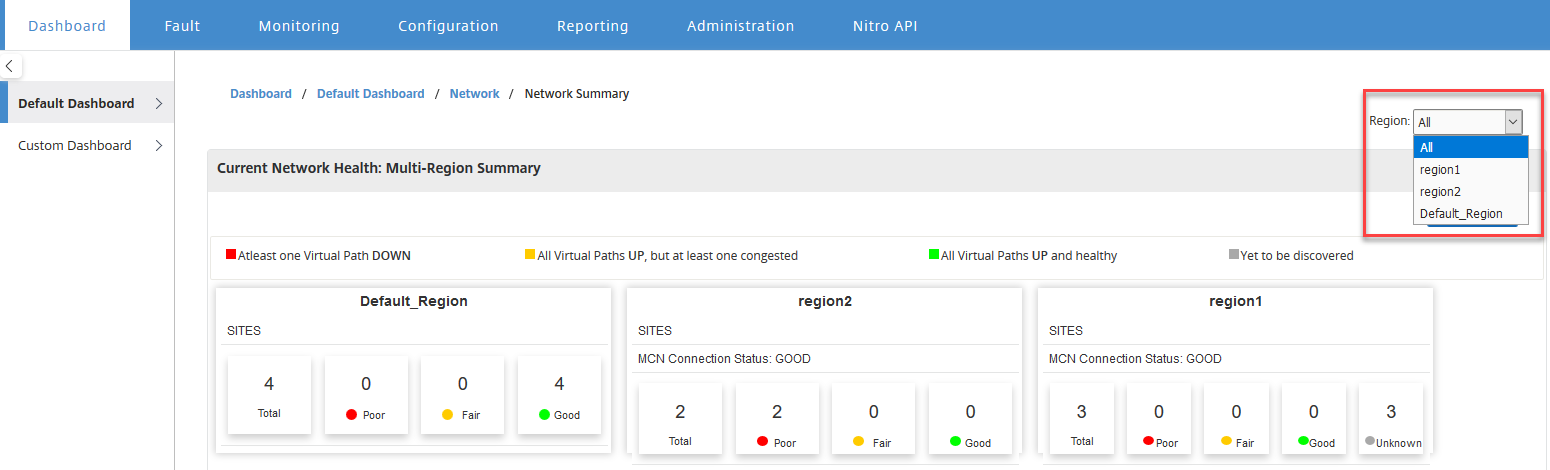This screenshot has height=470, width=1550.
Task: Open the Configuration tab
Action: [448, 26]
